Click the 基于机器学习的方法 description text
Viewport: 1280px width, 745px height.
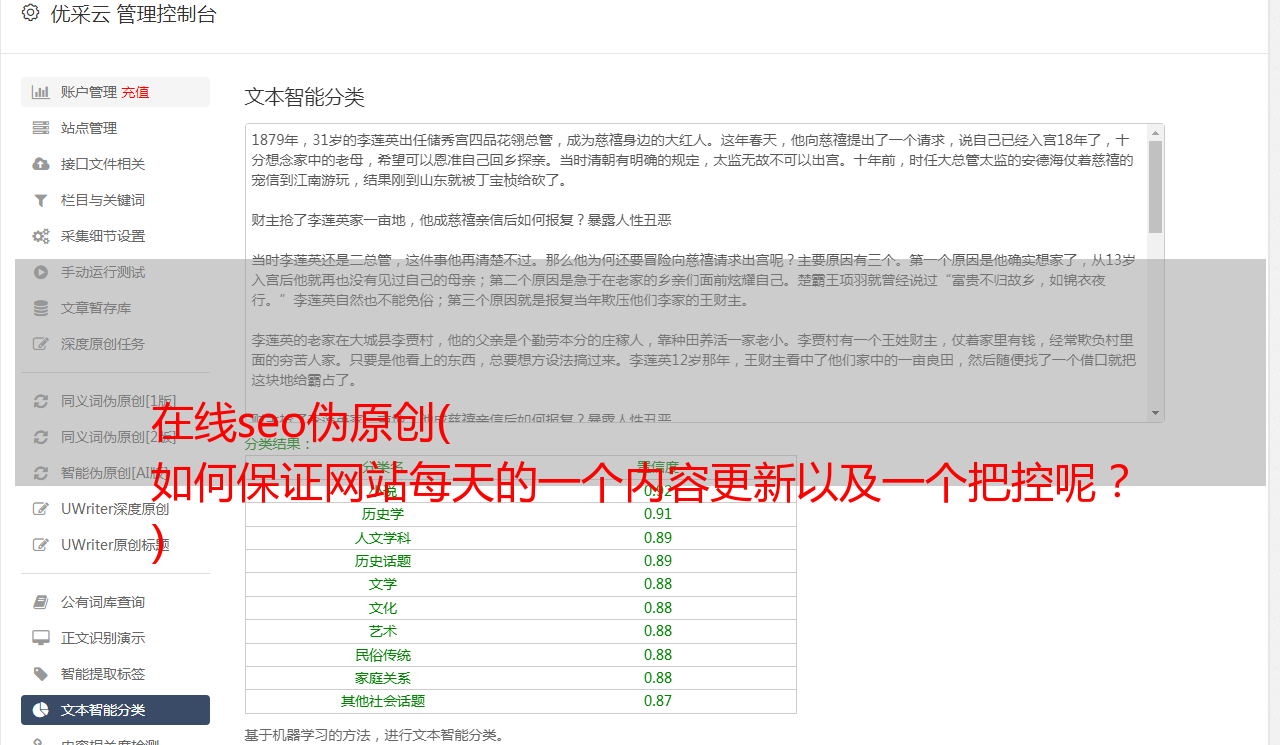[374, 735]
